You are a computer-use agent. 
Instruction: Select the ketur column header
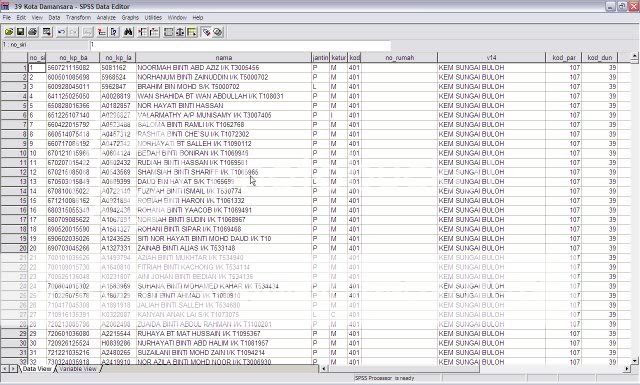(338, 58)
